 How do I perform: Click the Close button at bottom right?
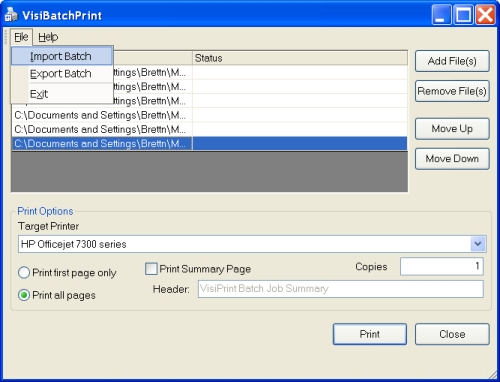[452, 334]
